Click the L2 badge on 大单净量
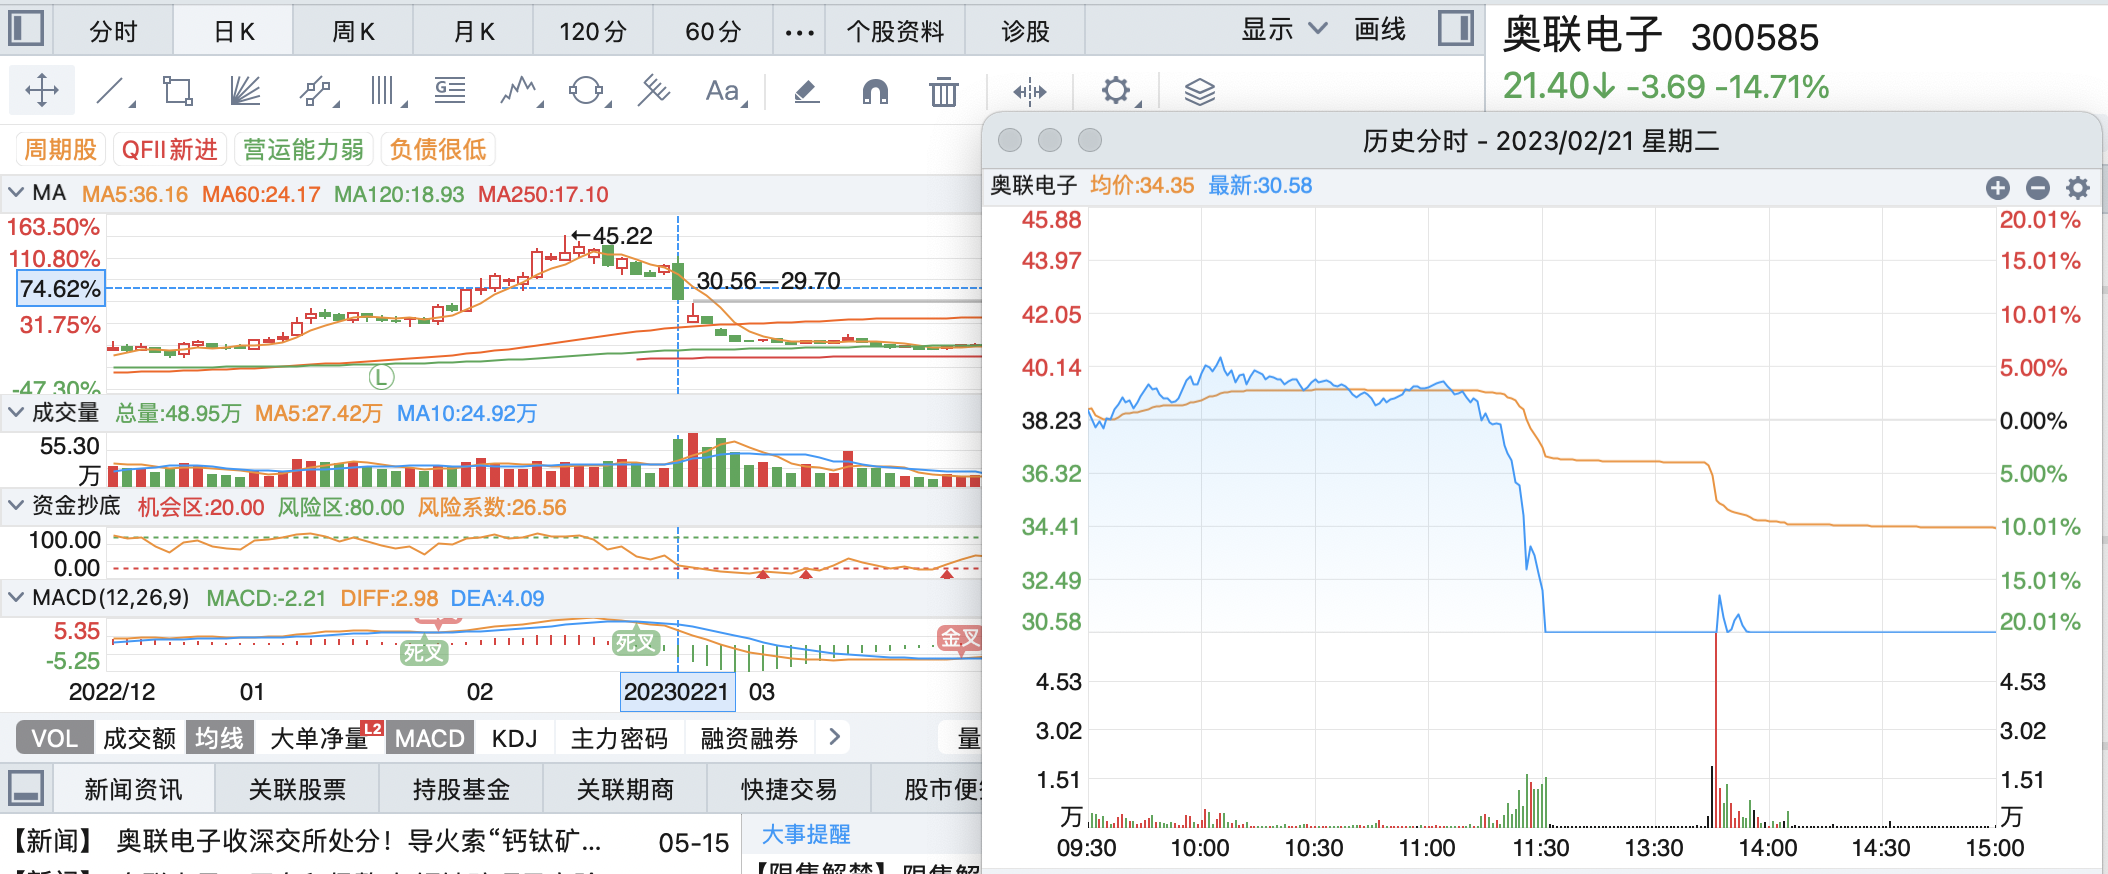This screenshot has width=2108, height=874. click(x=372, y=728)
